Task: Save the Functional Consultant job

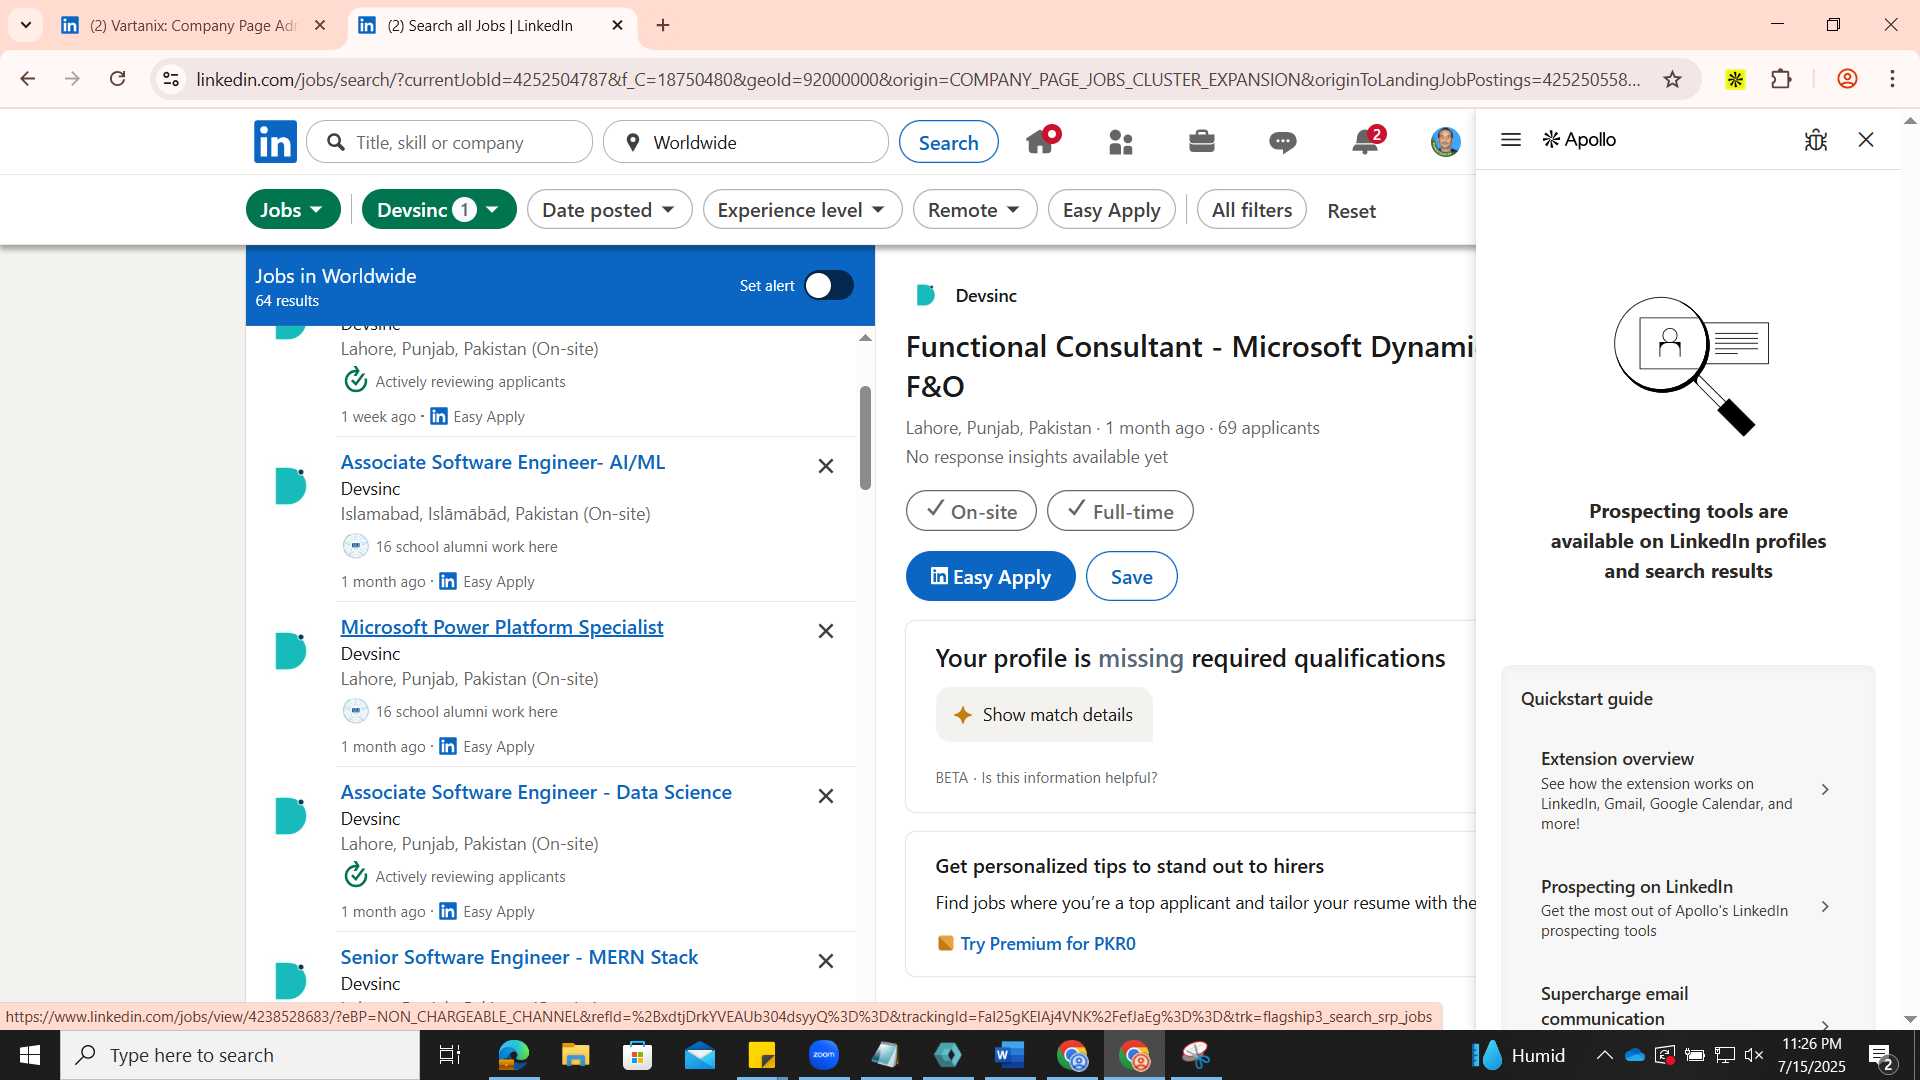Action: pyautogui.click(x=1131, y=577)
